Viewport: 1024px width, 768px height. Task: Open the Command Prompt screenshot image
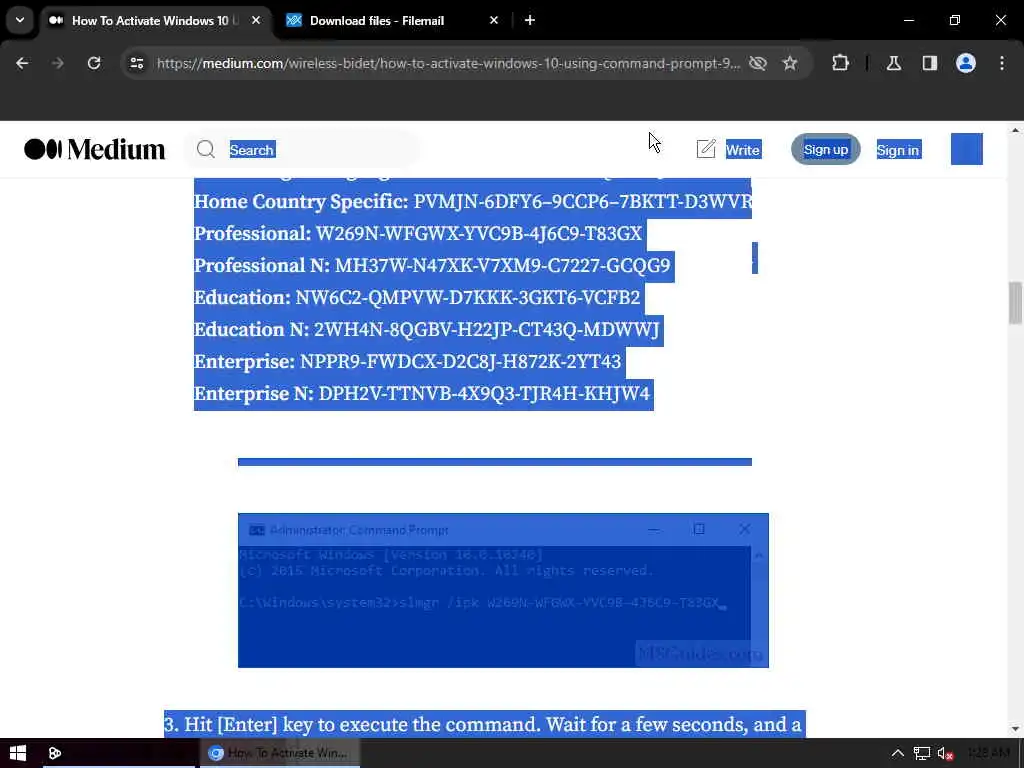pos(503,590)
